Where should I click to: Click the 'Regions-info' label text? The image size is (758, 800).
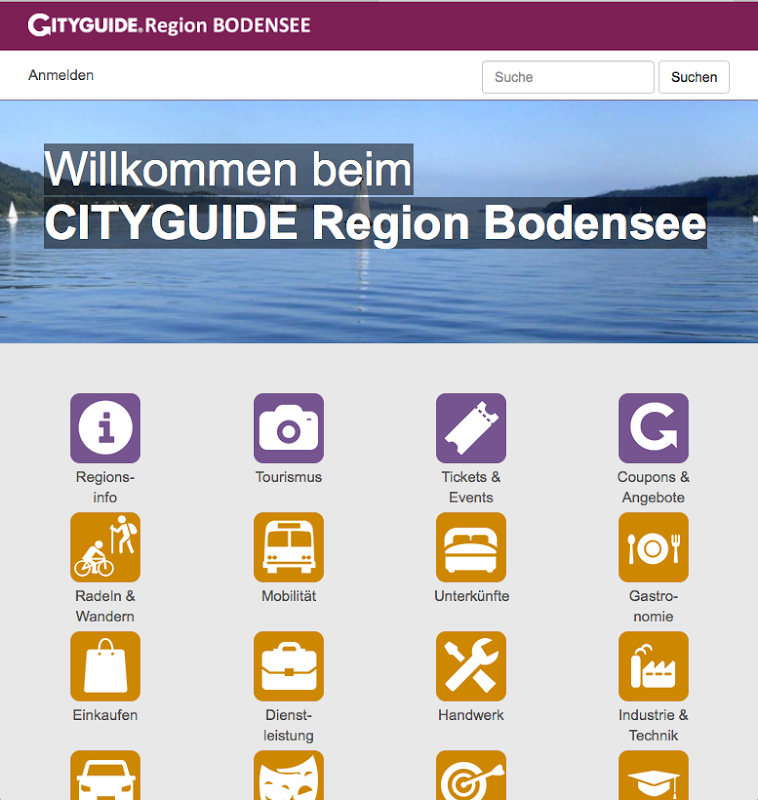pos(105,487)
